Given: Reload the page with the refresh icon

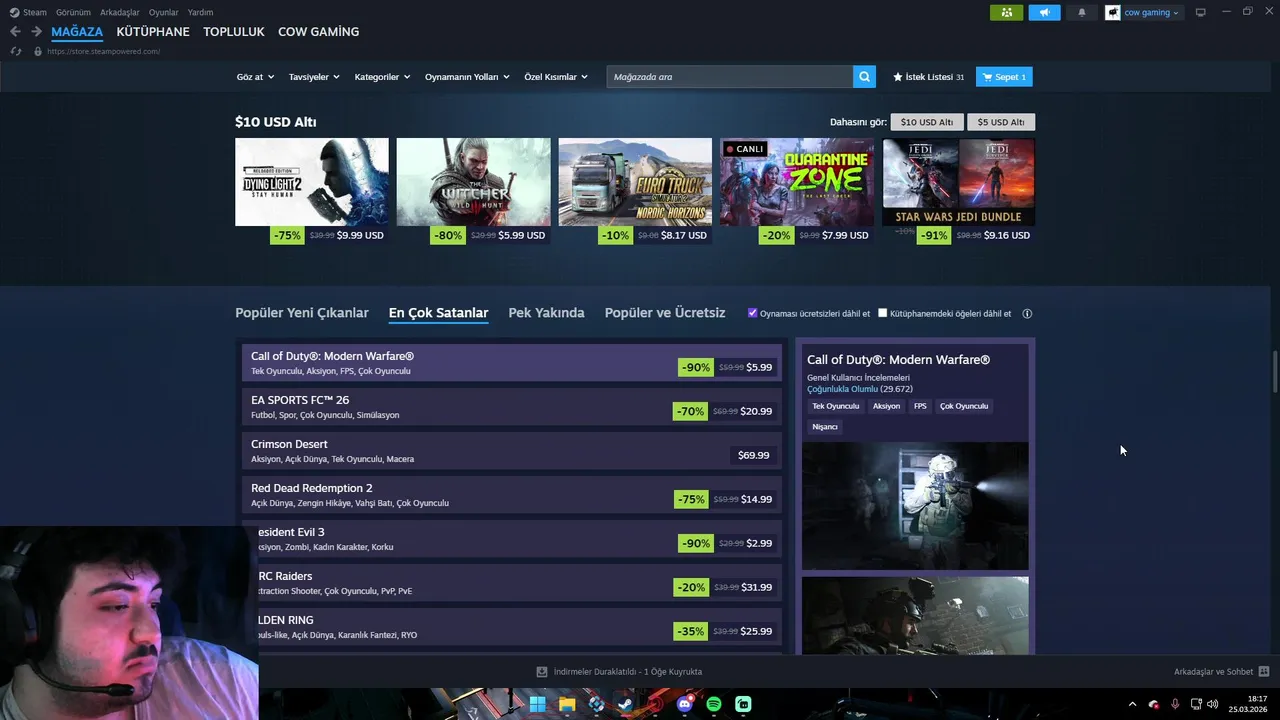Looking at the screenshot, I should (15, 51).
